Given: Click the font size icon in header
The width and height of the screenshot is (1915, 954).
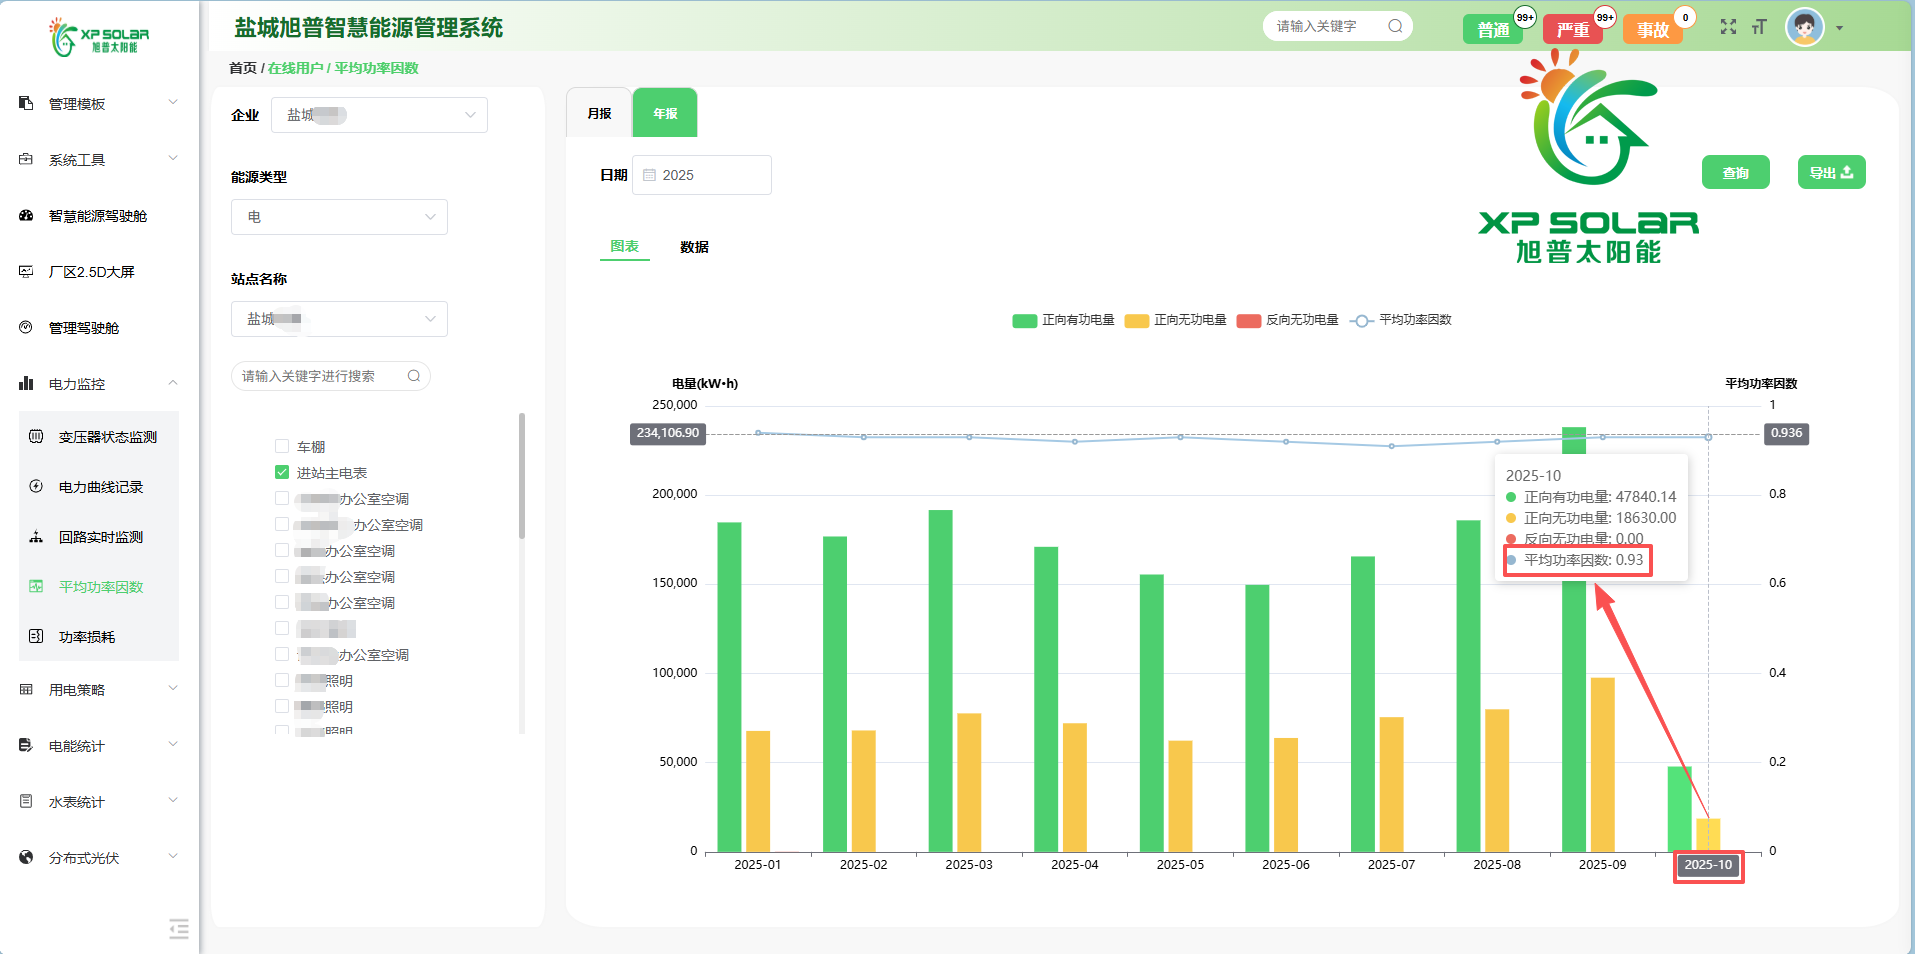Looking at the screenshot, I should click(x=1759, y=27).
